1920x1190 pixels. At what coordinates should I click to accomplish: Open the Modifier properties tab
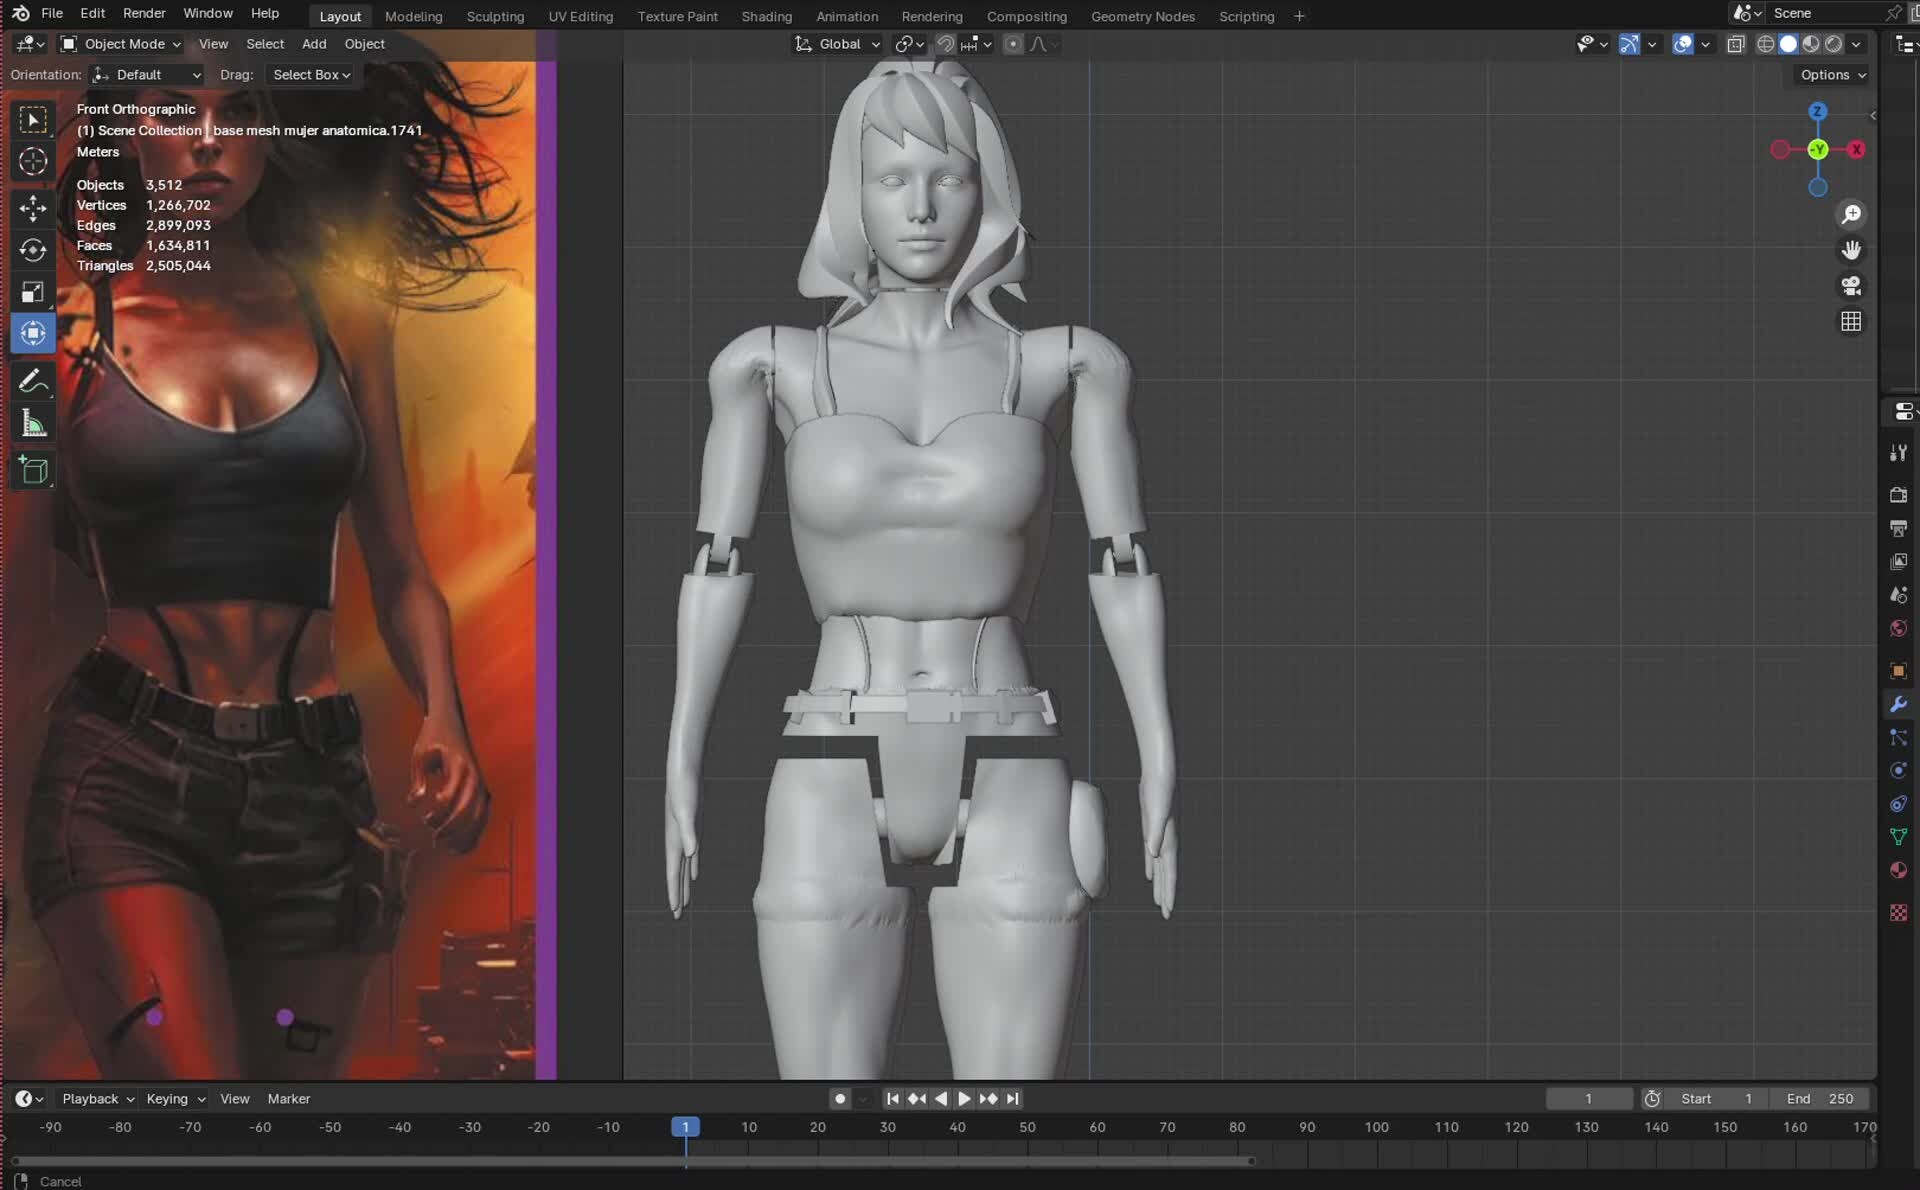pyautogui.click(x=1898, y=704)
